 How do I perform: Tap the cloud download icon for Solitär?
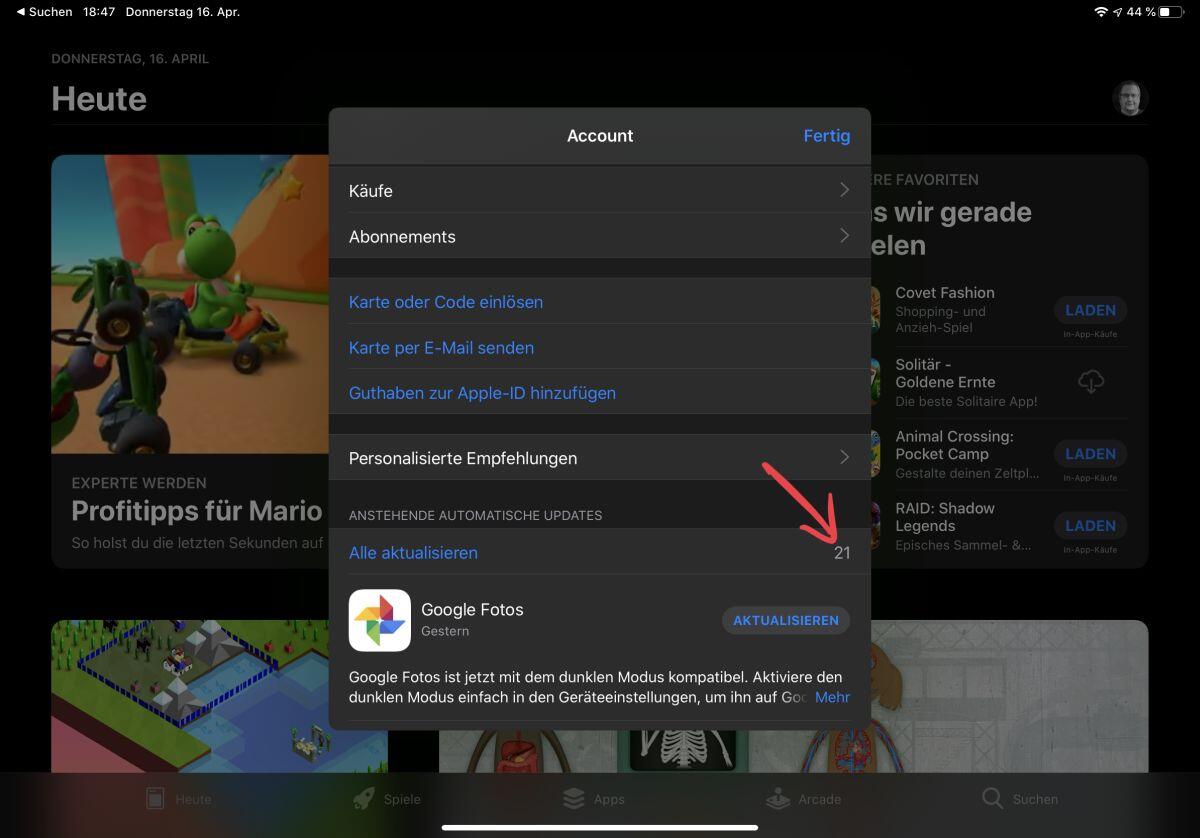coord(1090,382)
